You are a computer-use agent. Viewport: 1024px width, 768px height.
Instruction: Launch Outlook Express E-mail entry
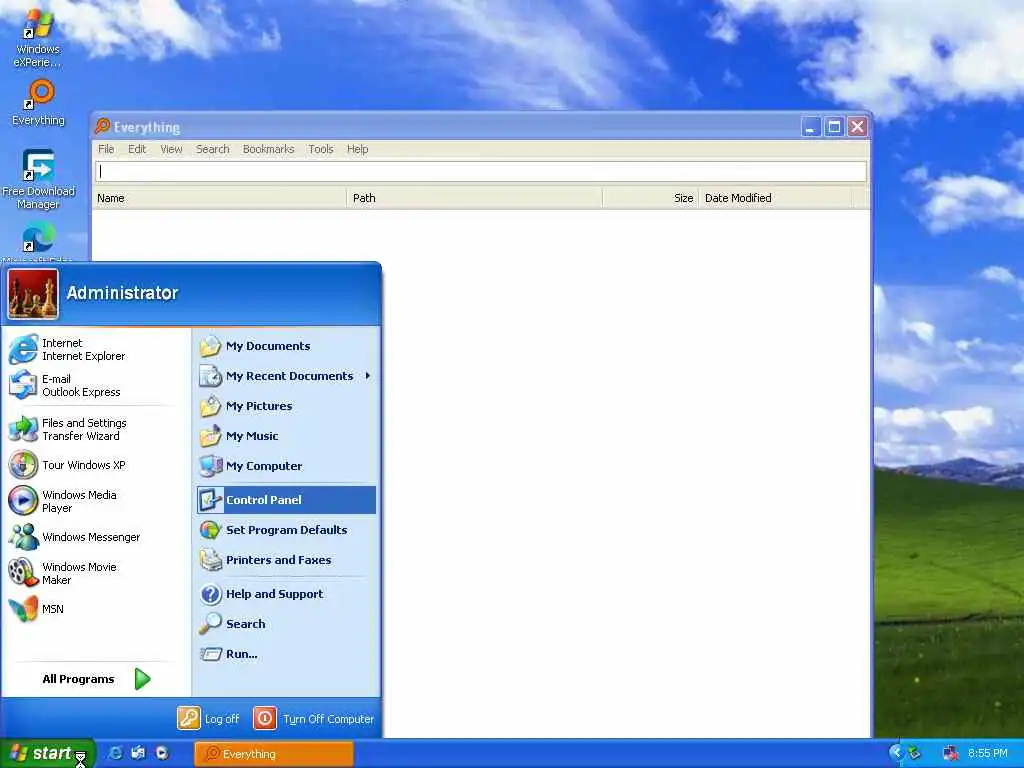[x=96, y=385]
